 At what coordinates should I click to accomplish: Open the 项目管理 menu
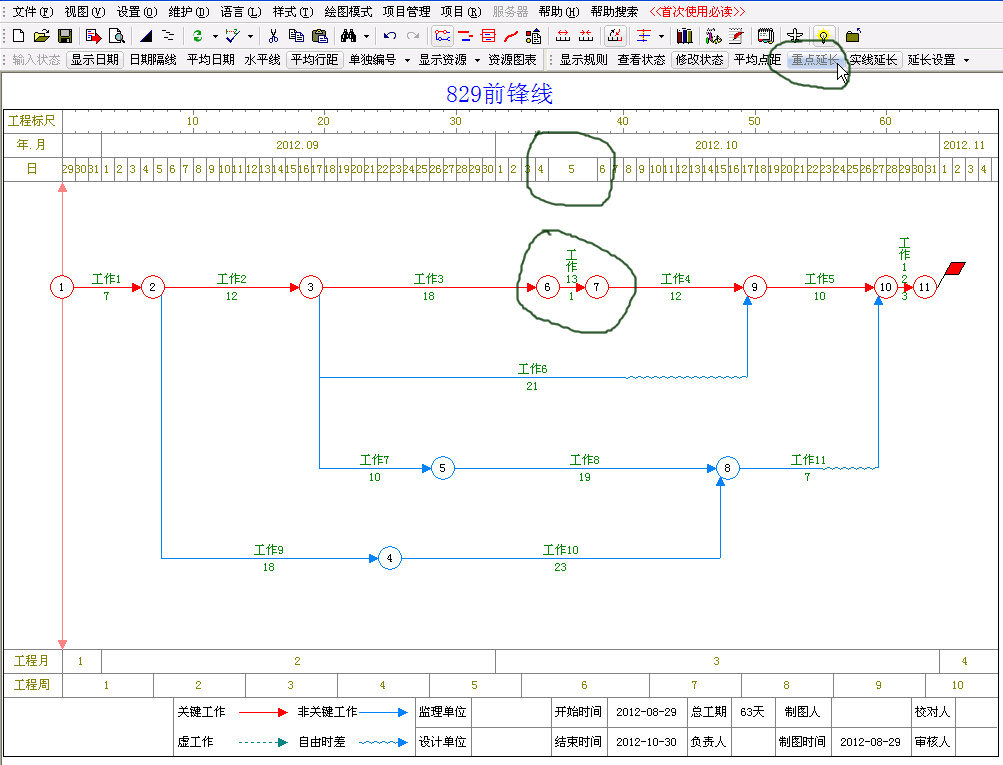coord(406,12)
